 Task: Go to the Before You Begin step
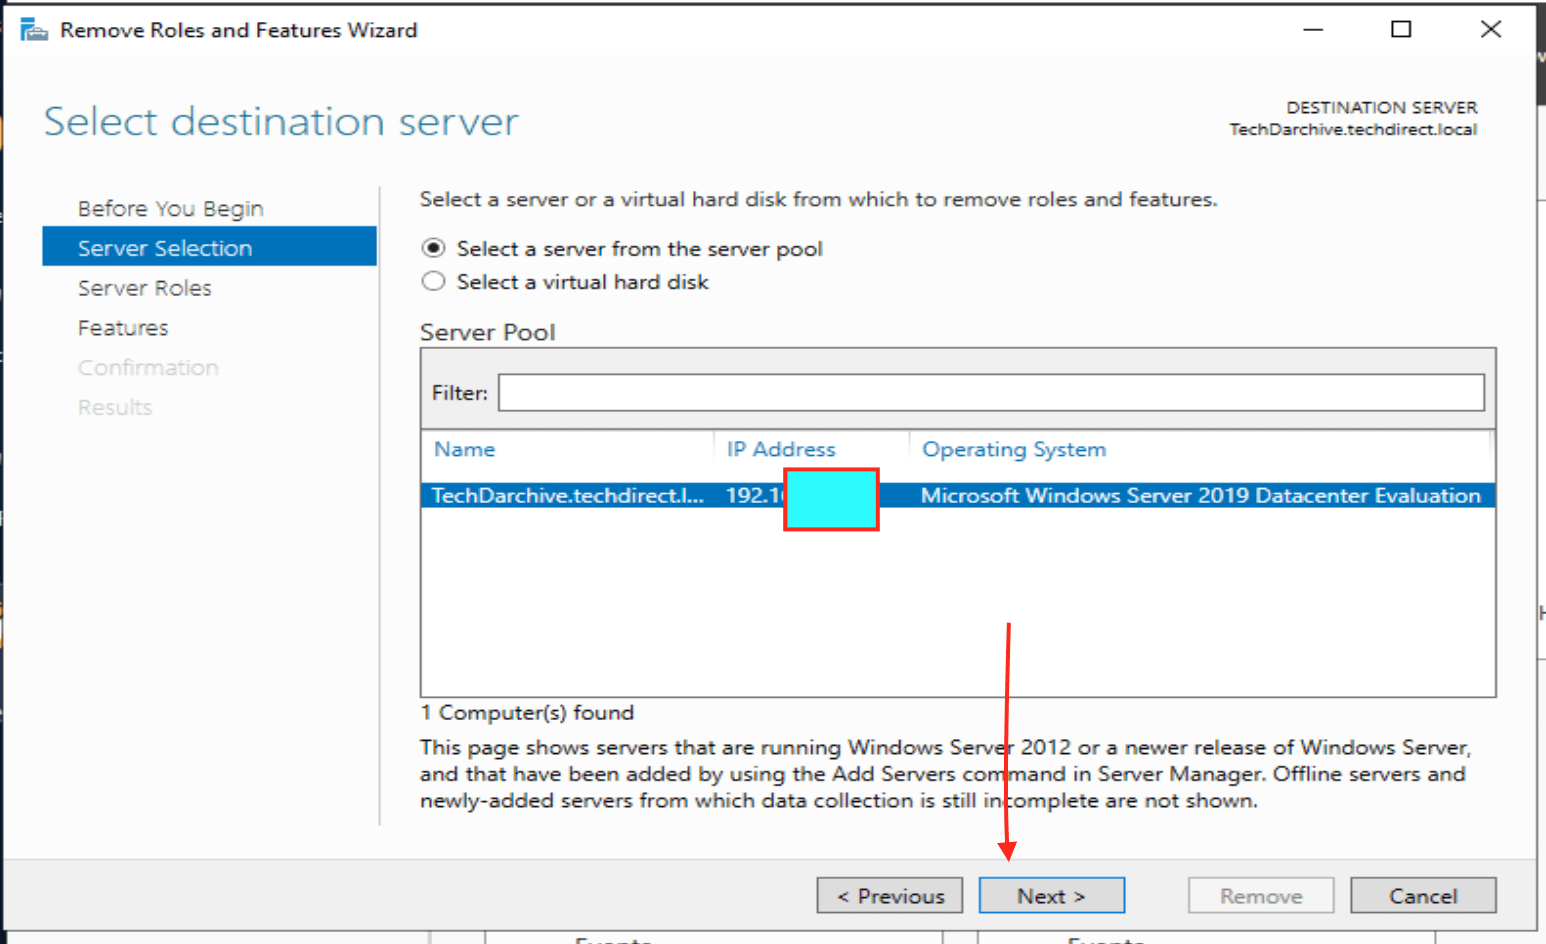pos(170,208)
